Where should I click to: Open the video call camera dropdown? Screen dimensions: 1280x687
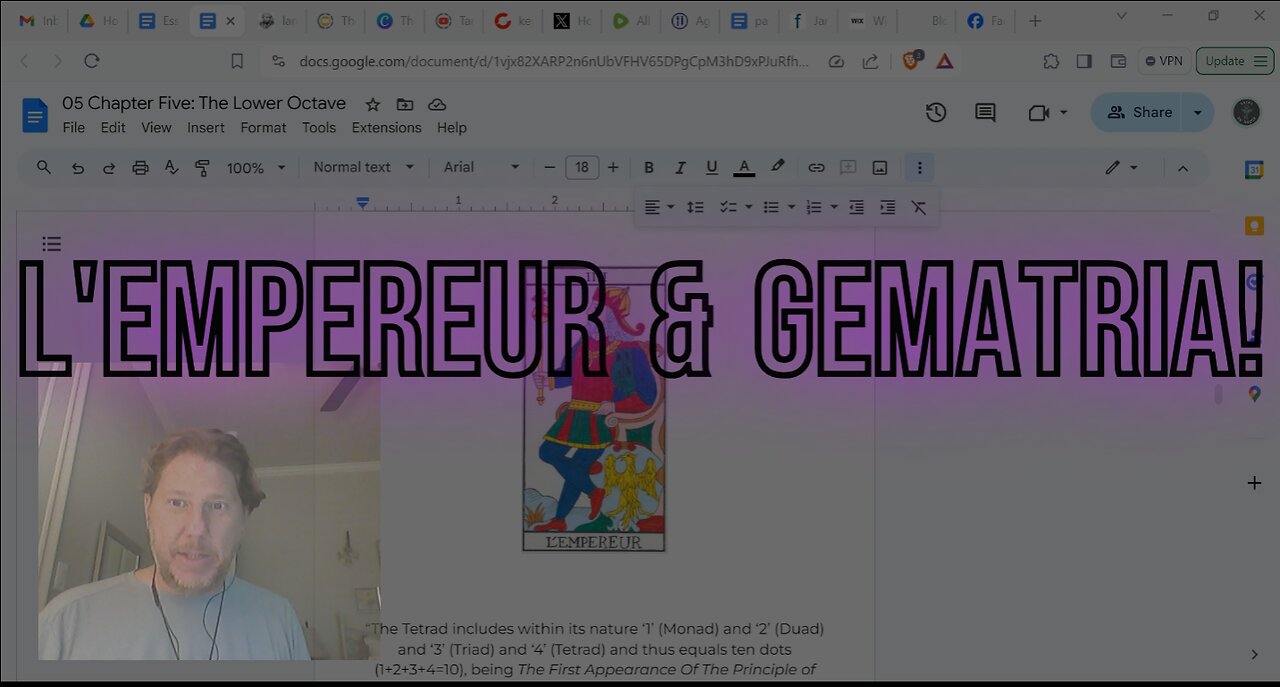(x=1047, y=113)
